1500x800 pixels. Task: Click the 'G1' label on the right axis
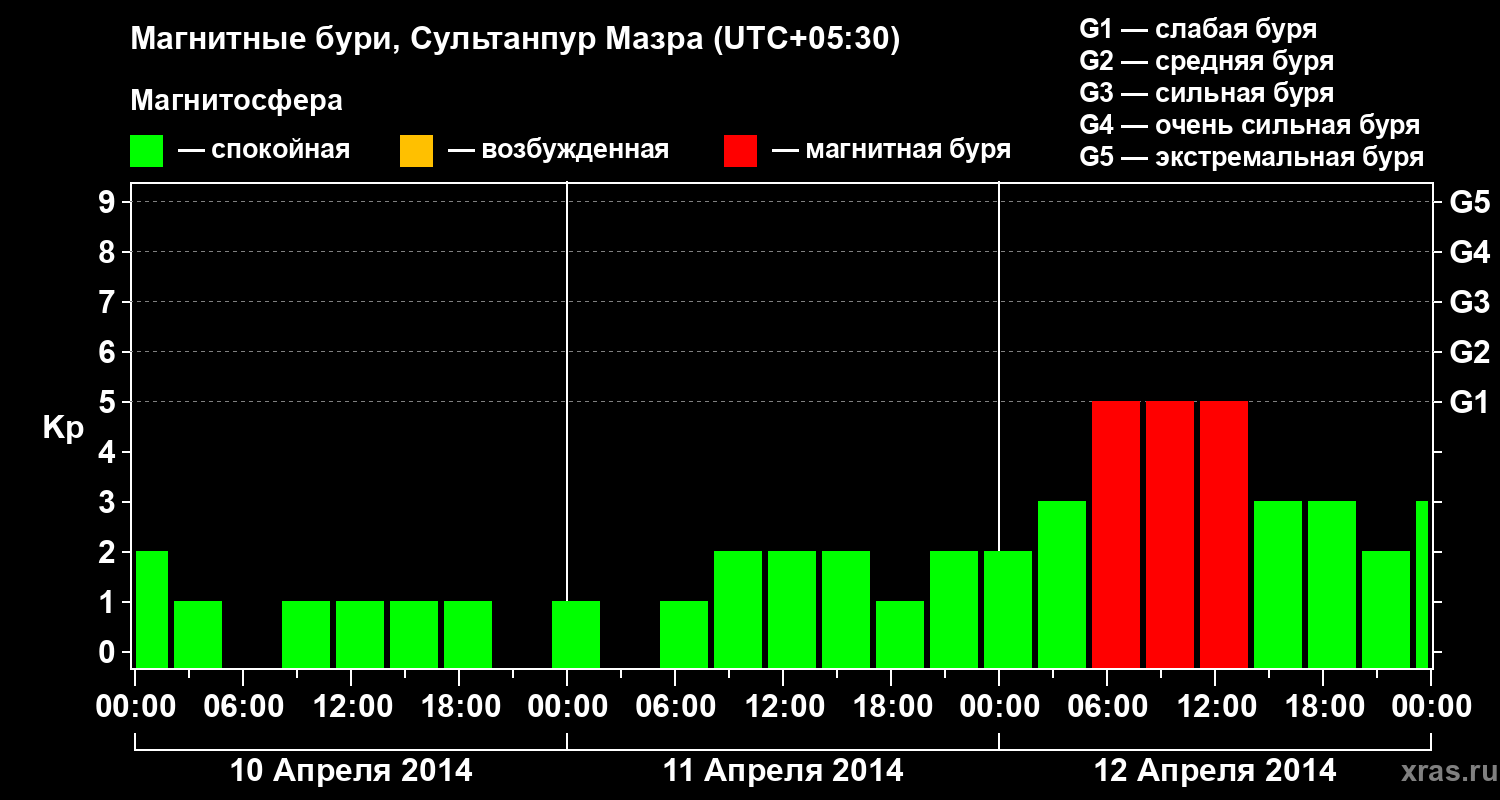pos(1469,402)
